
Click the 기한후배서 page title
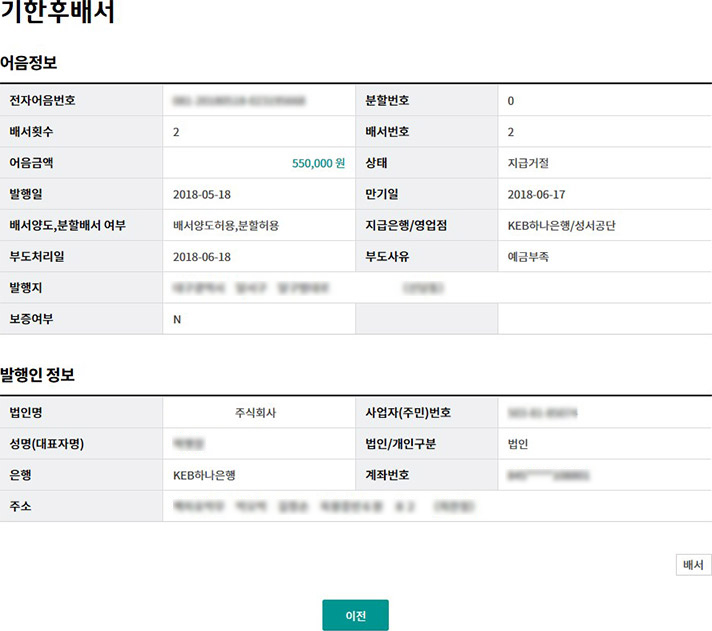click(x=57, y=14)
